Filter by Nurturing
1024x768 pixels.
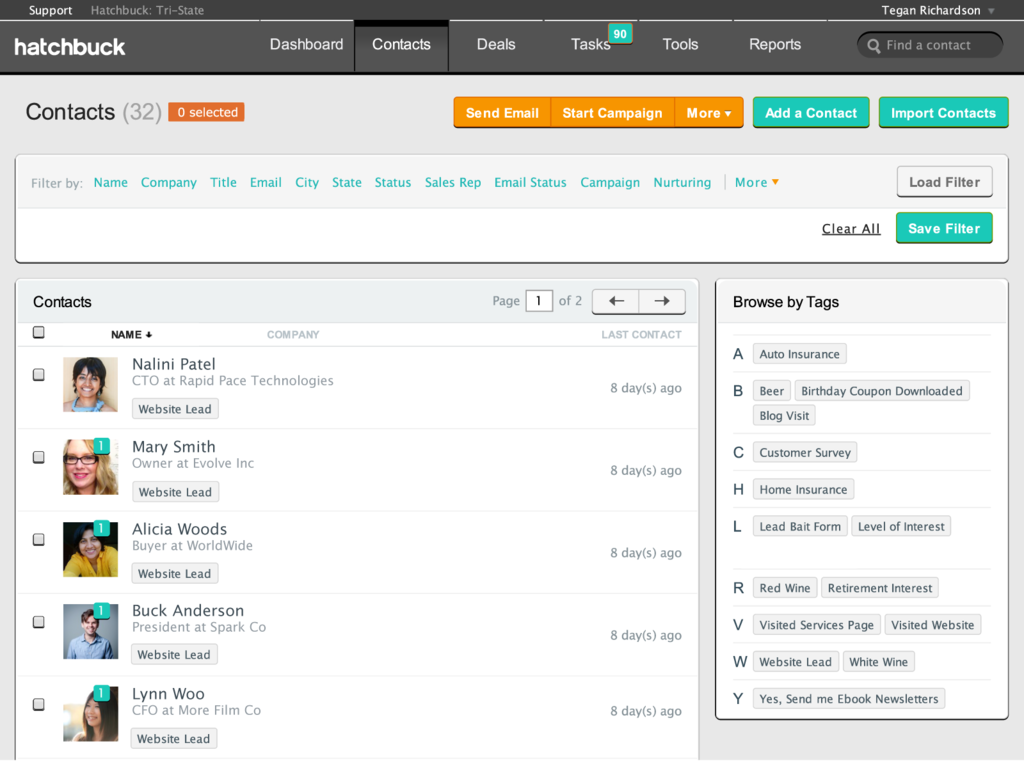pyautogui.click(x=682, y=183)
